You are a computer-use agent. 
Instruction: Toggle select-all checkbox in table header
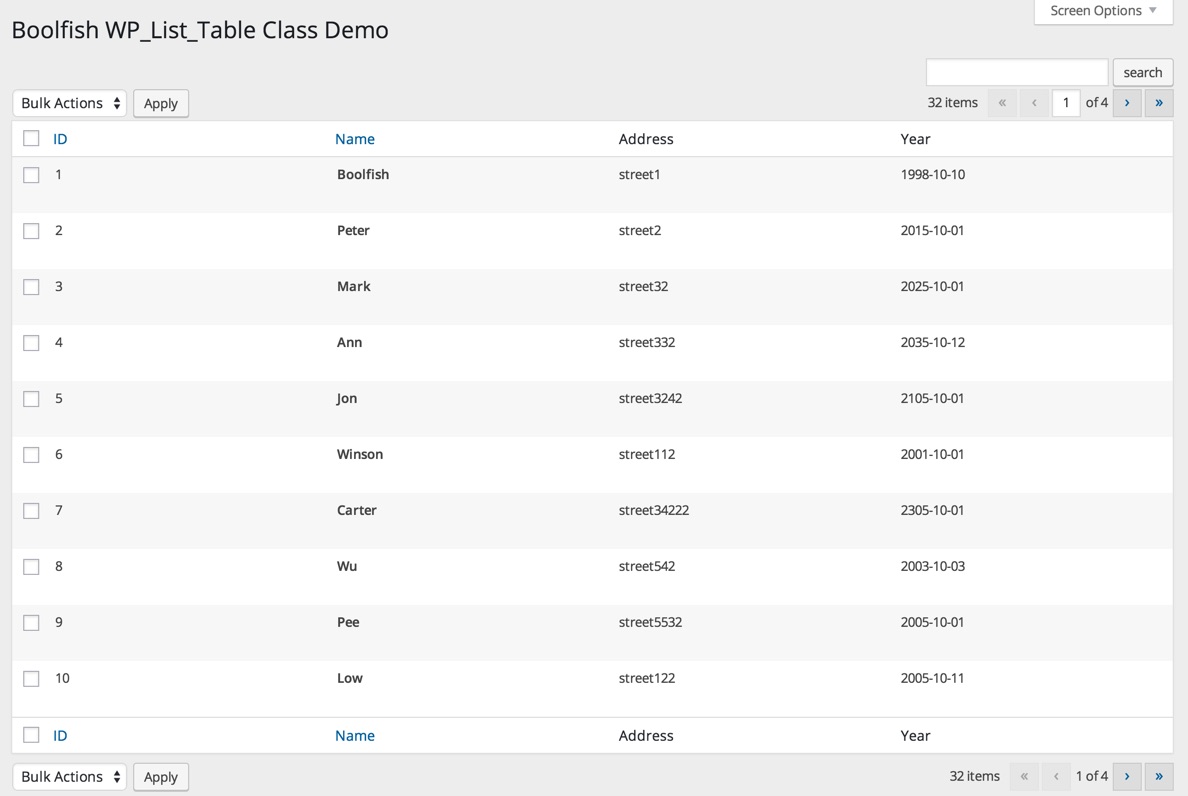pos(32,139)
